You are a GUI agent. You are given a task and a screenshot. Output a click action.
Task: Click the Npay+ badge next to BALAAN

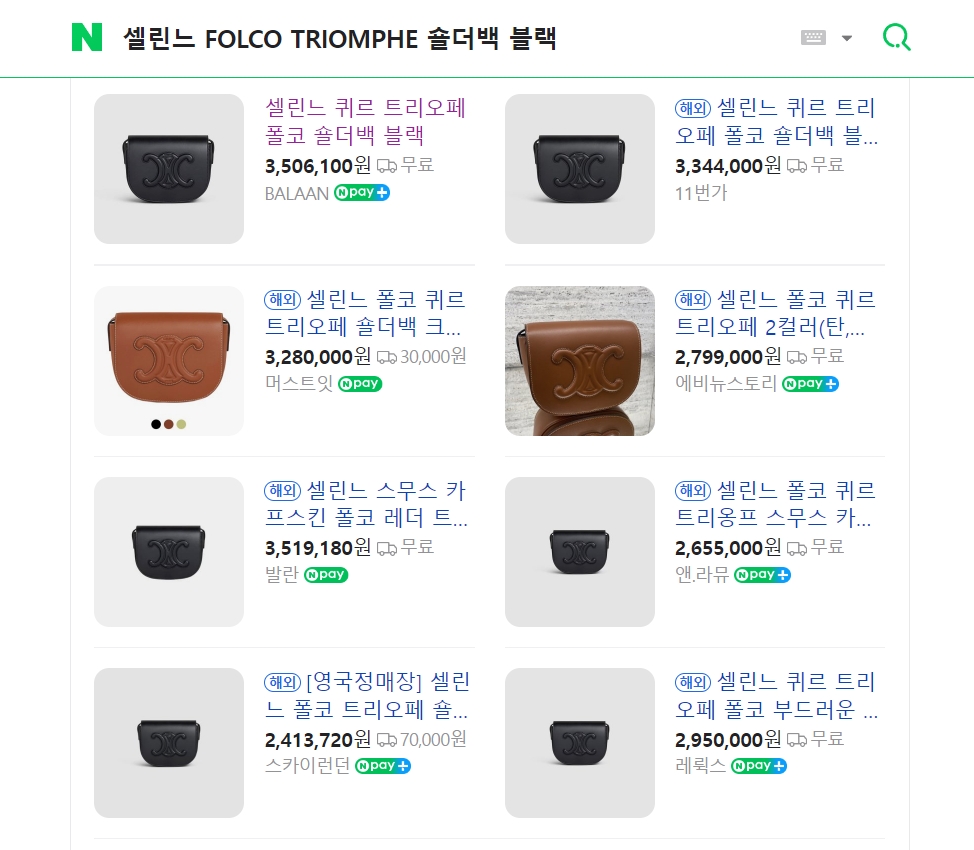click(361, 193)
